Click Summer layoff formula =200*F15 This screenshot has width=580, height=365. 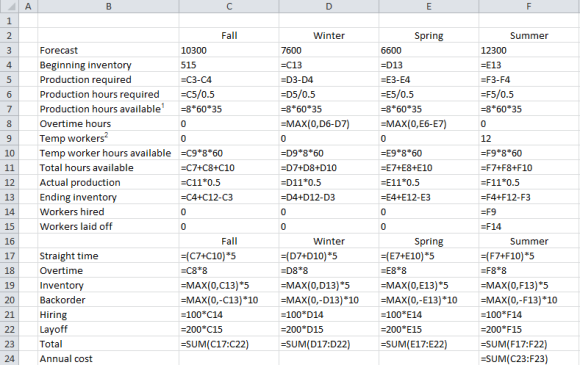click(529, 329)
